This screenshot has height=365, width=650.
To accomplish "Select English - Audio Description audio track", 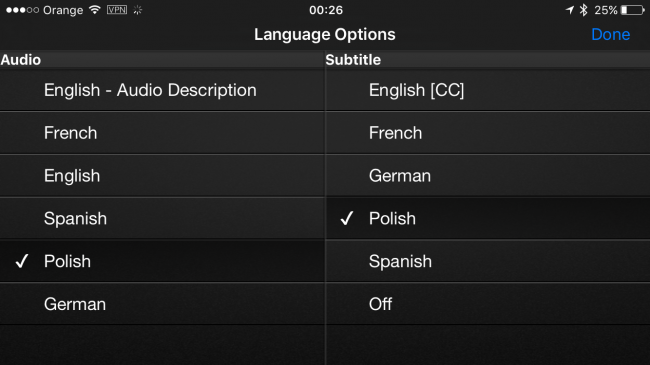I will coord(162,90).
